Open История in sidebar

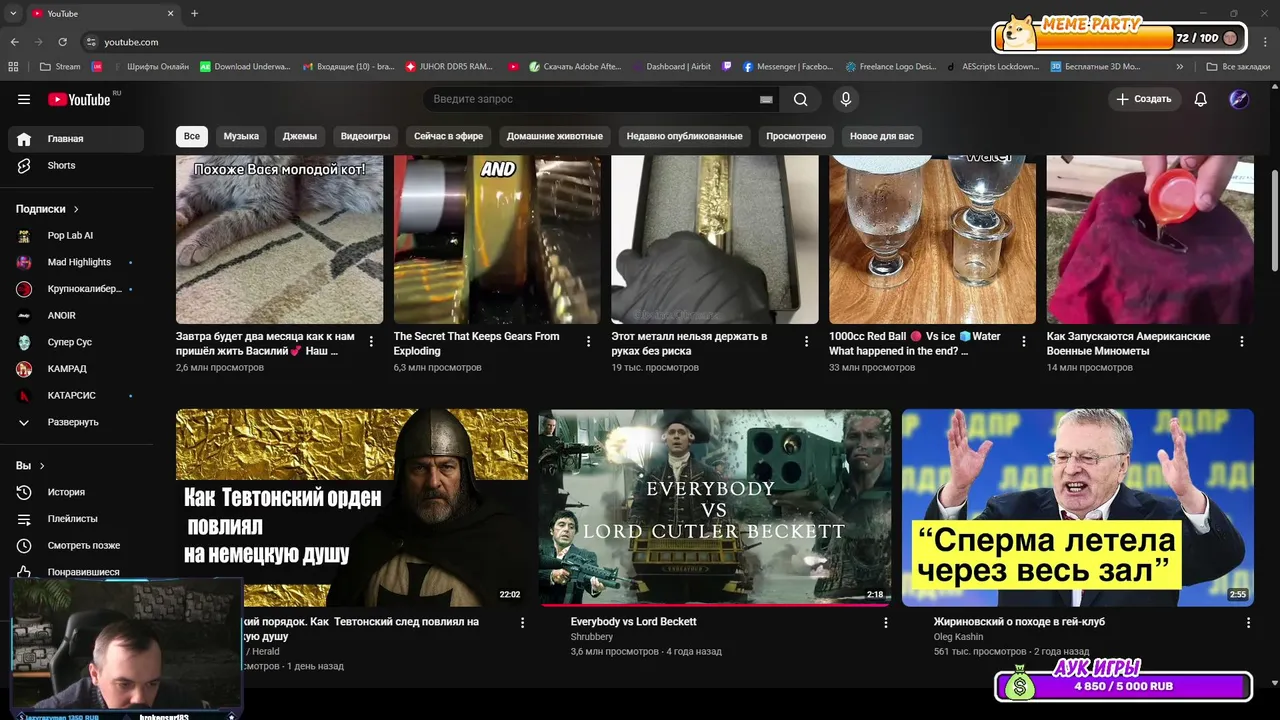point(76,492)
